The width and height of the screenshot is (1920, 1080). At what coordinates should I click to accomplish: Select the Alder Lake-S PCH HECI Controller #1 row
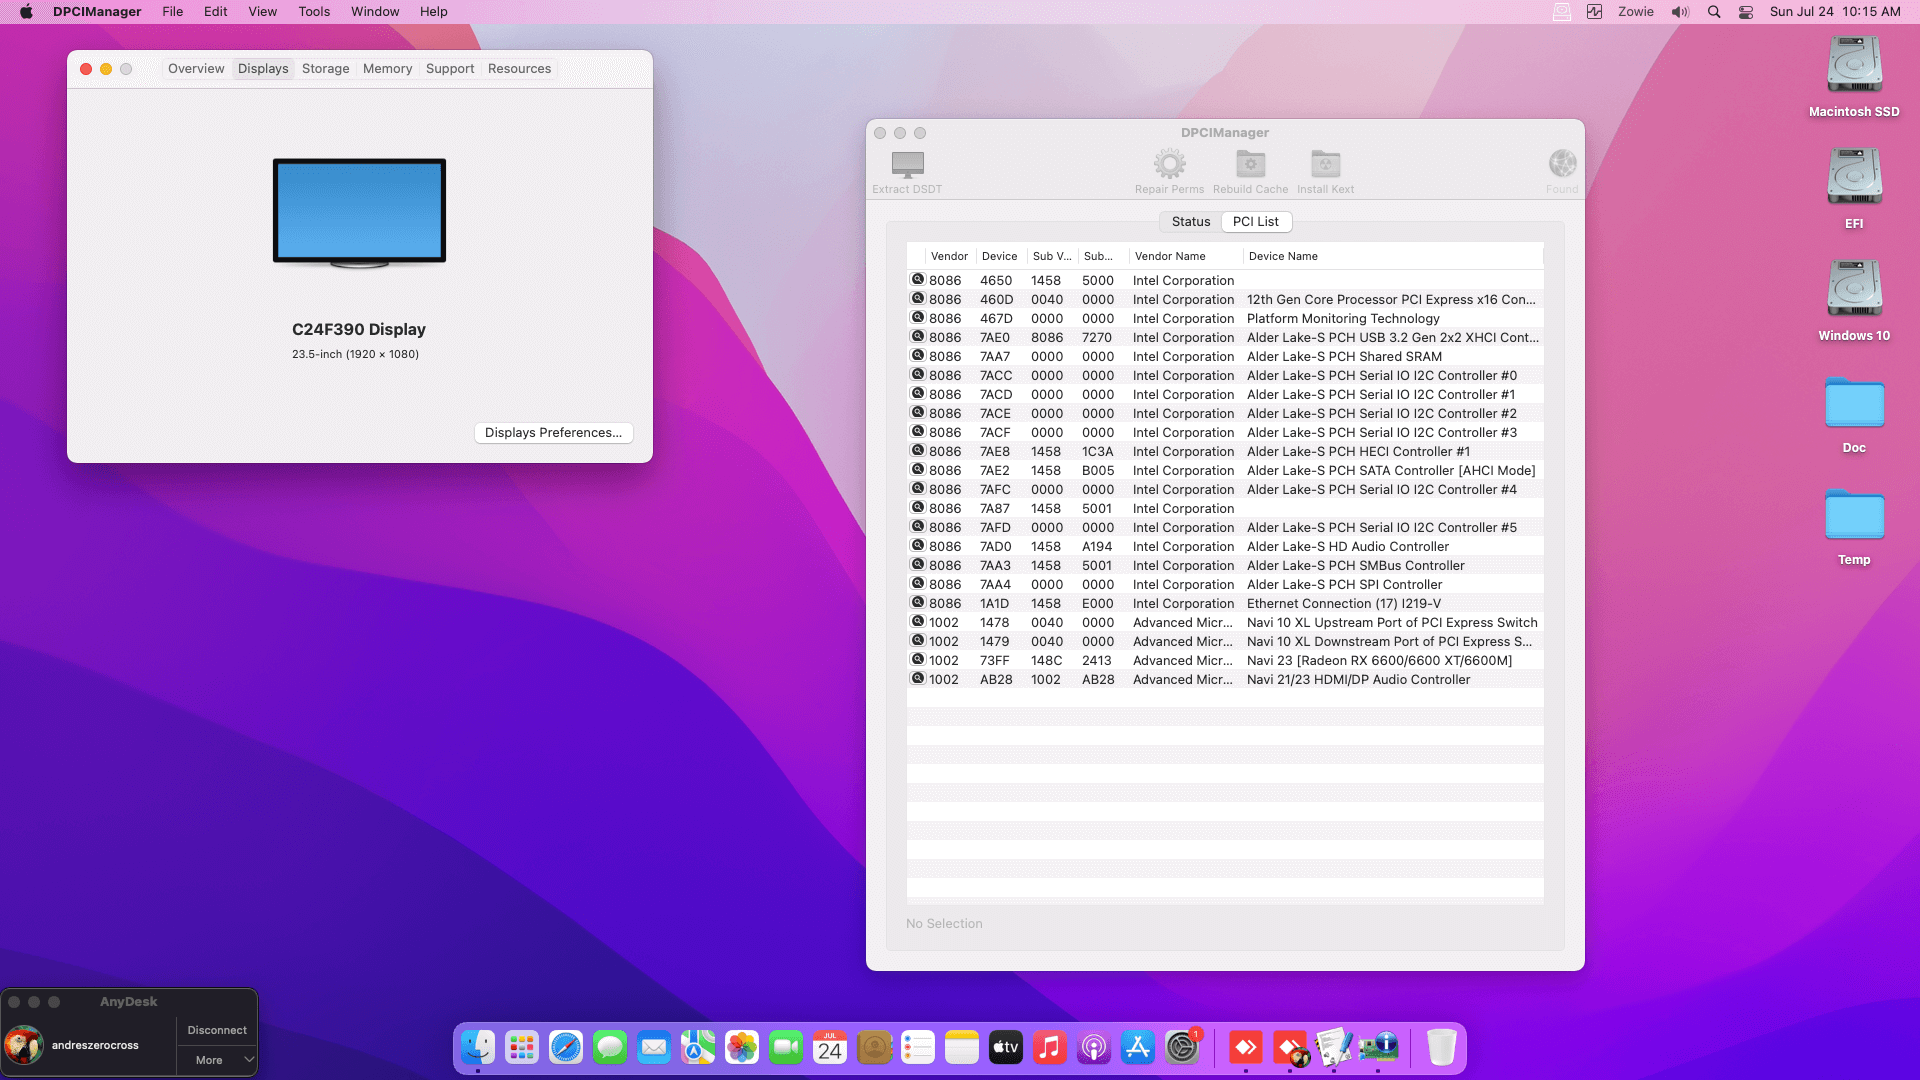(1225, 452)
